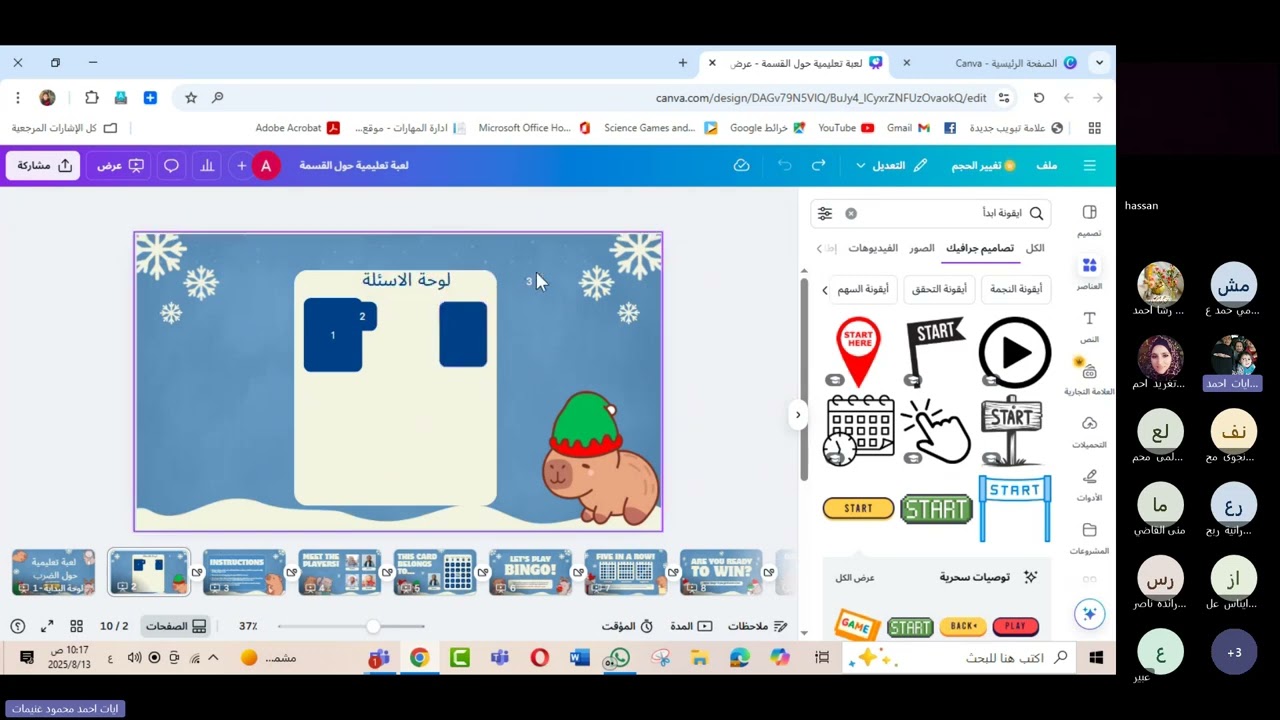Open the File (ملف) menu
This screenshot has width=1280, height=720.
point(1047,165)
